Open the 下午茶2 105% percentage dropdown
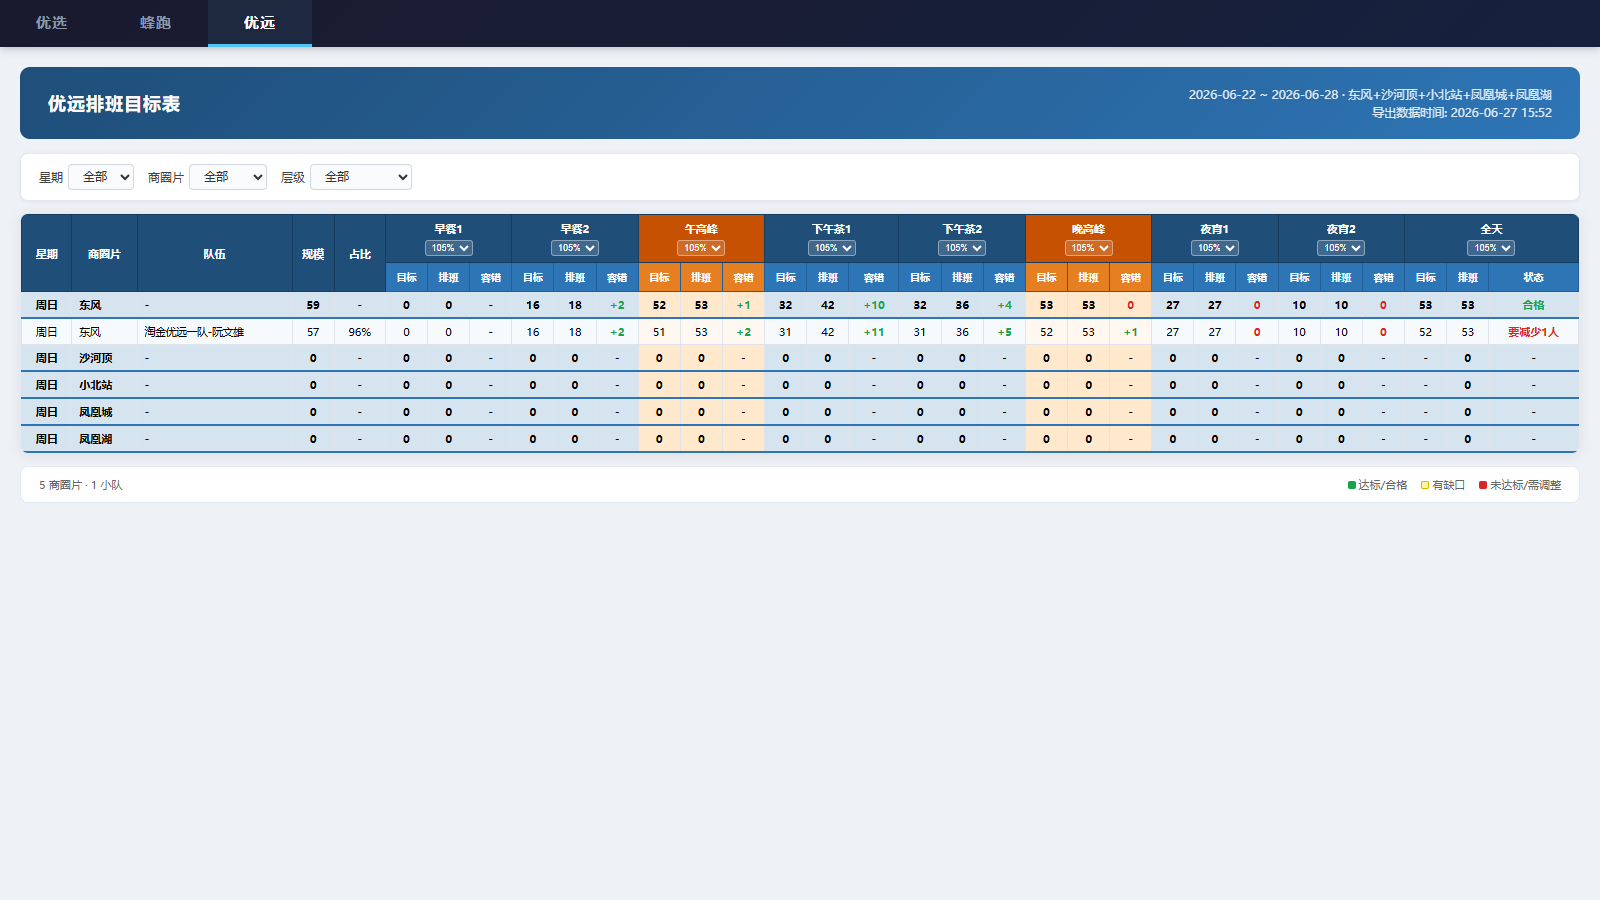The width and height of the screenshot is (1600, 900). click(x=962, y=248)
